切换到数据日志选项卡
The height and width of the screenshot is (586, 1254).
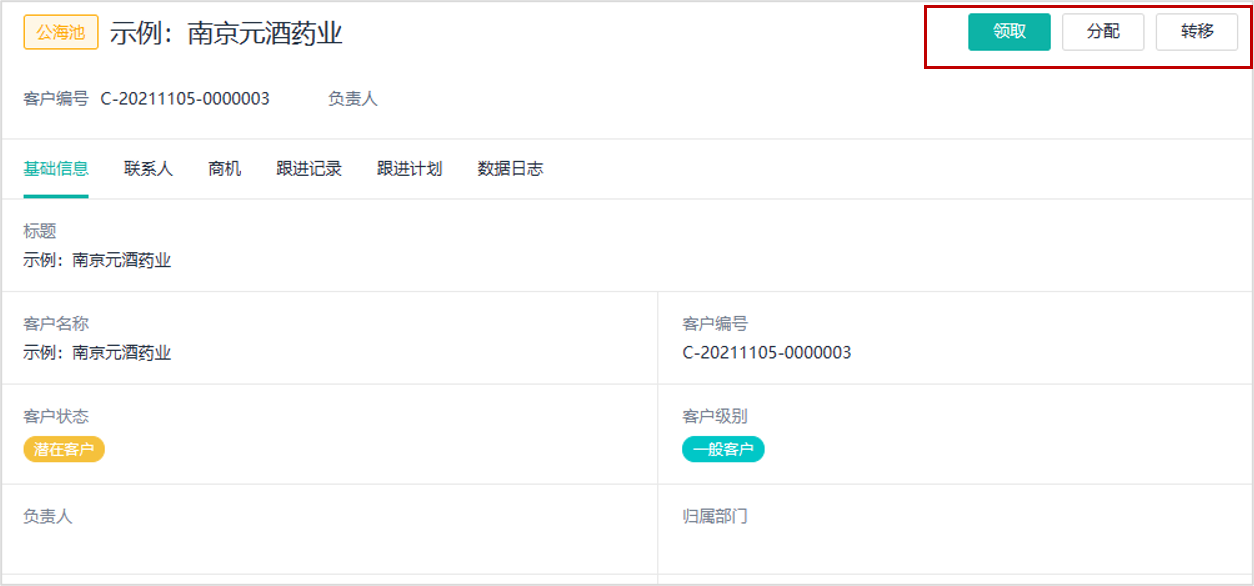508,168
